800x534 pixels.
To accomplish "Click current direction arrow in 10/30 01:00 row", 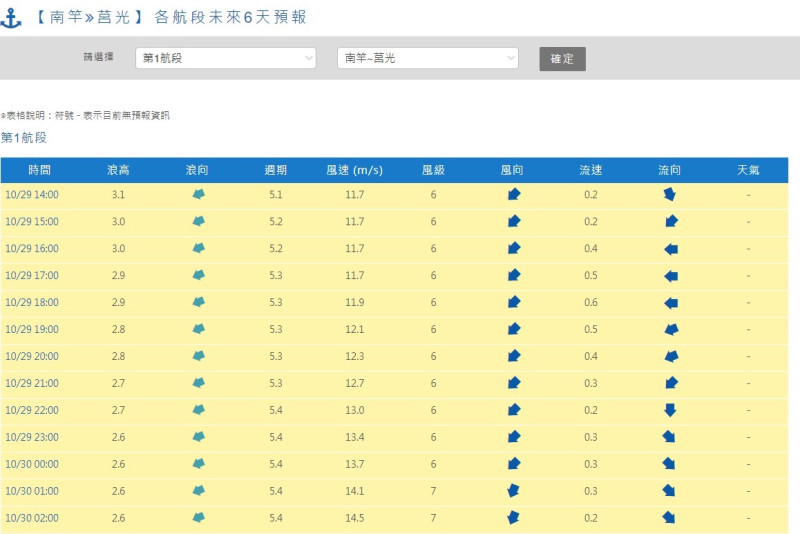I will [669, 491].
